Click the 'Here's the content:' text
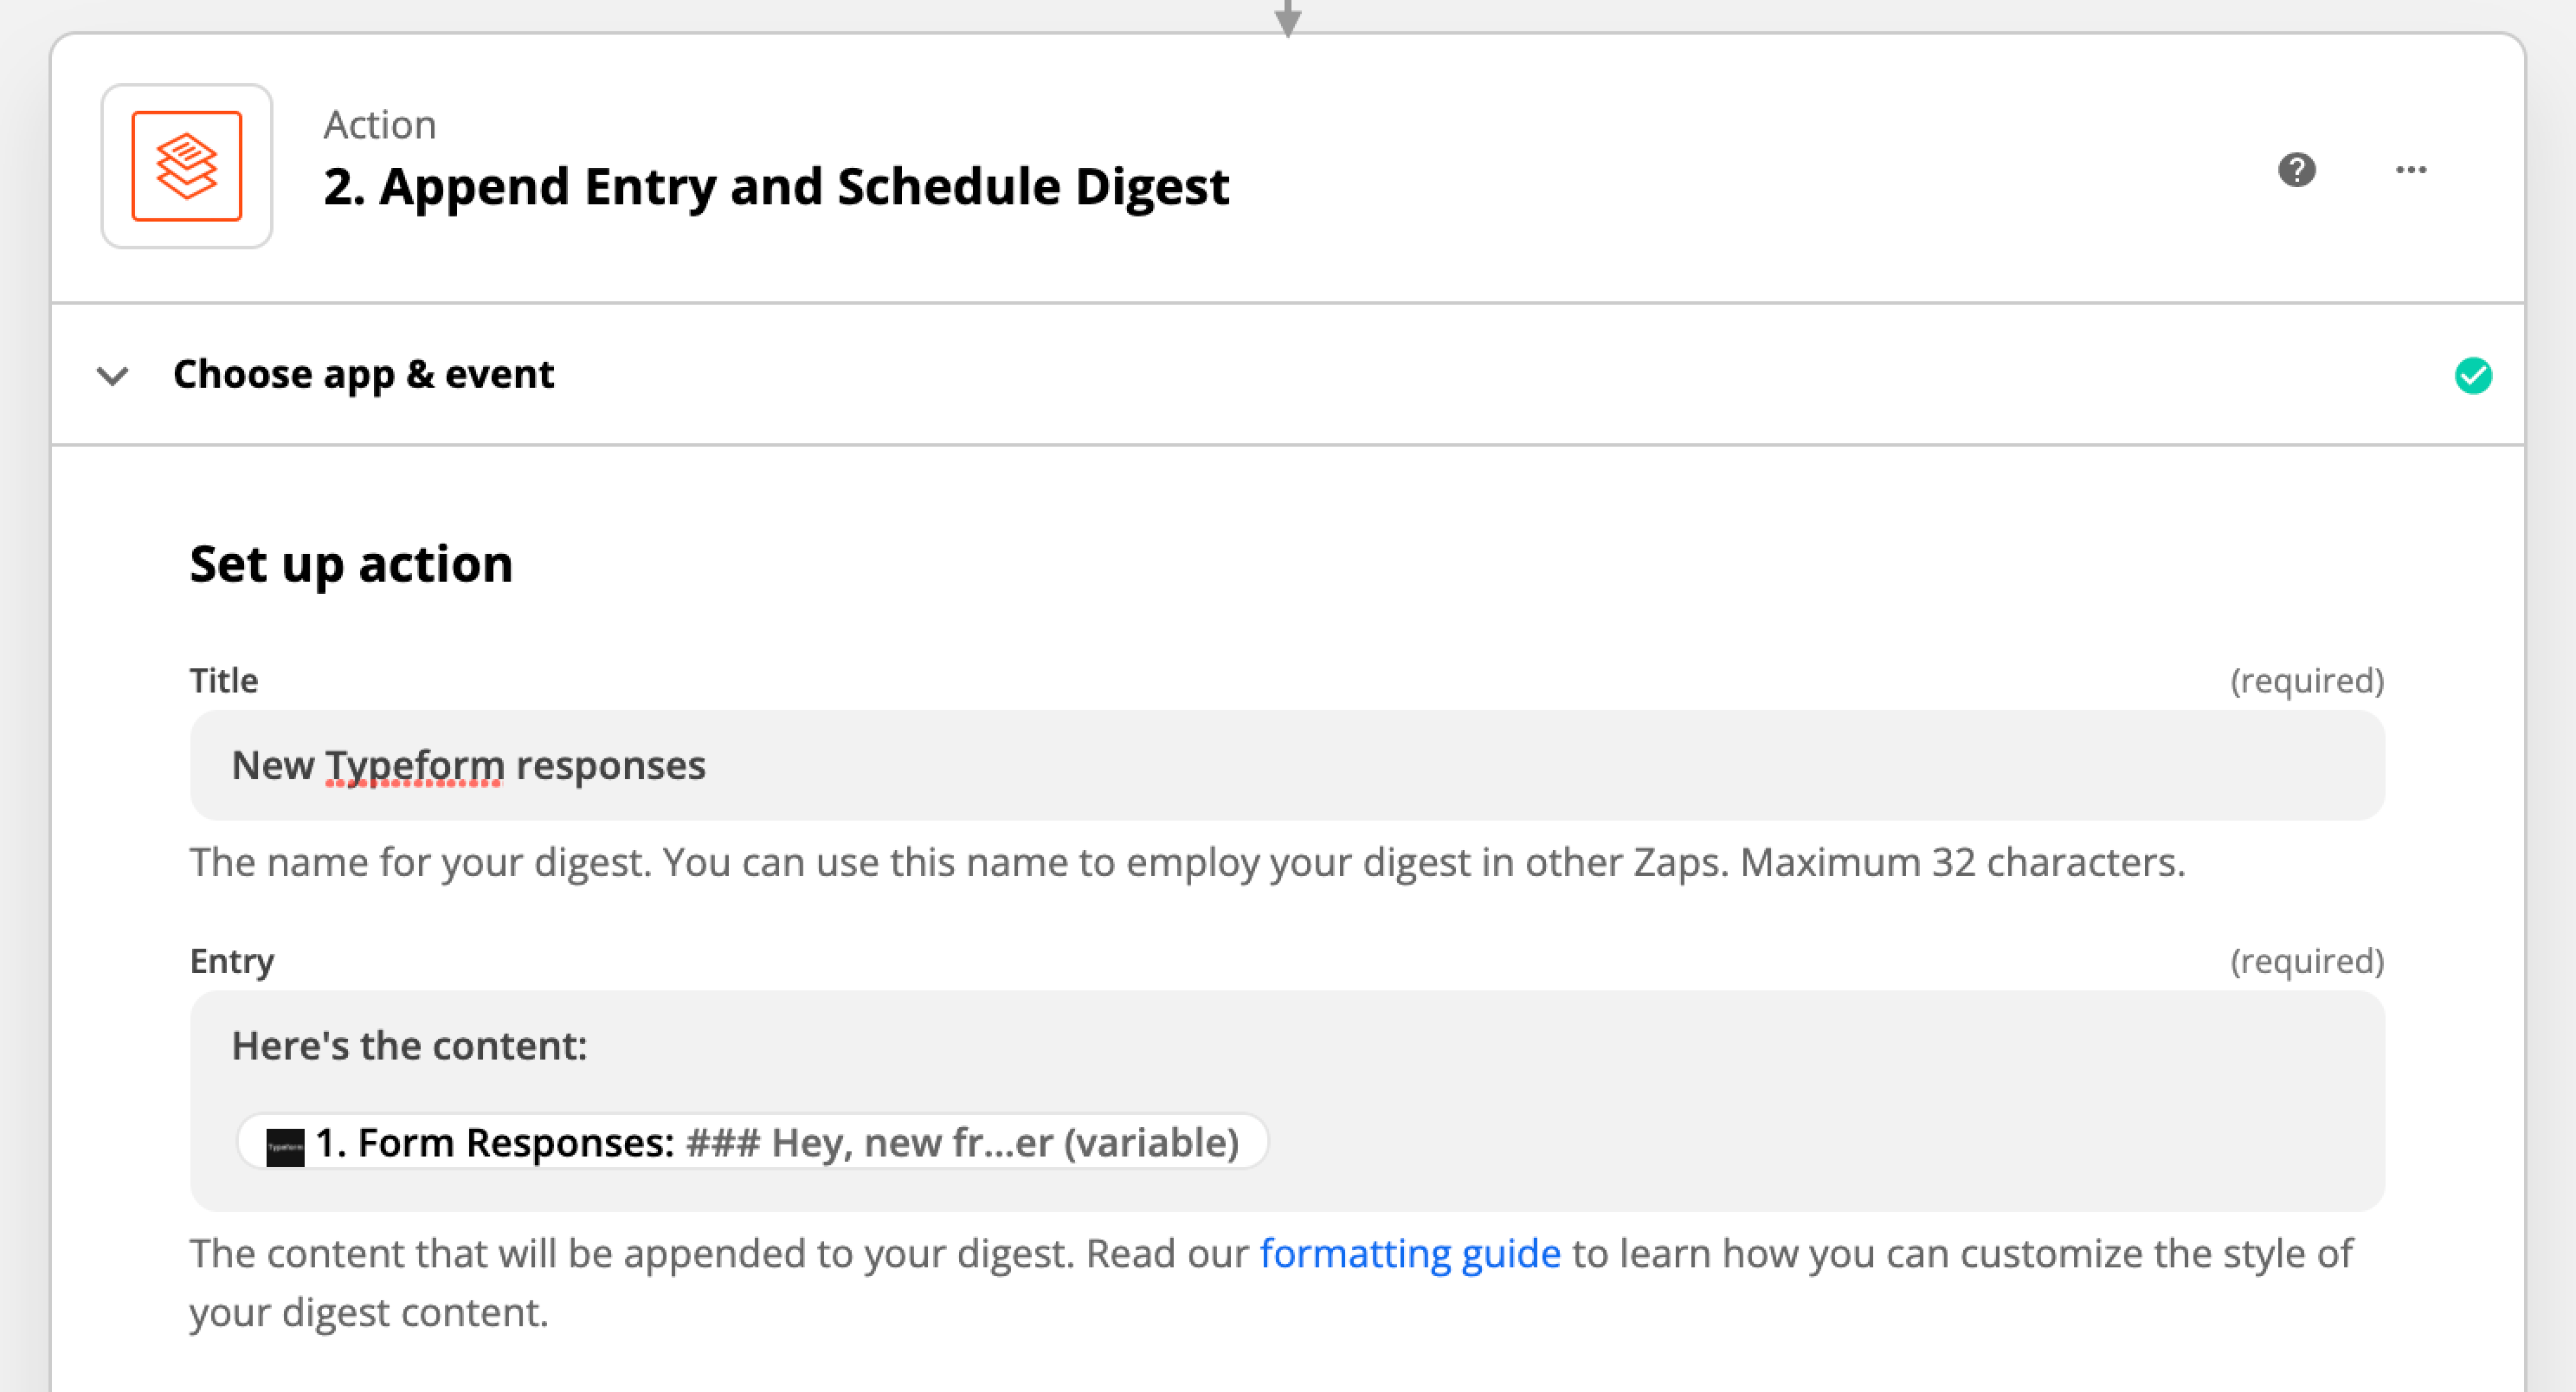Screen dimensions: 2576x1392 coord(409,1046)
